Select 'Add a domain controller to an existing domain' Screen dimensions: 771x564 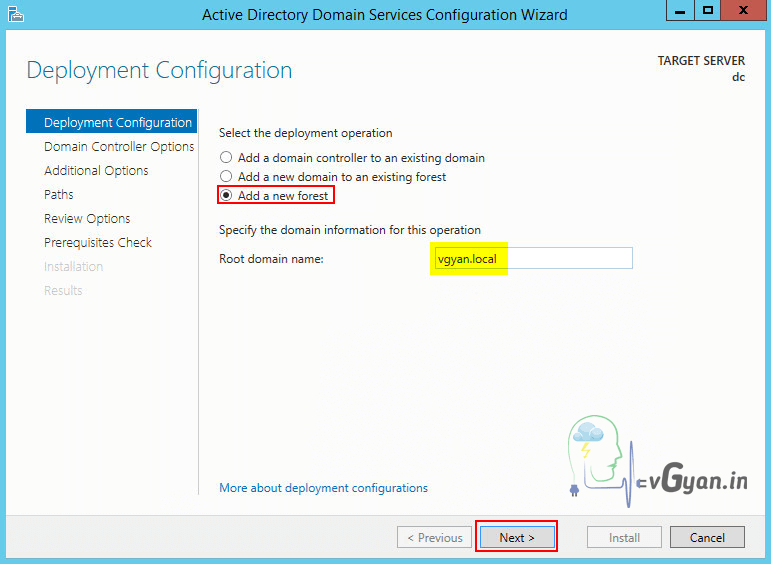pyautogui.click(x=226, y=158)
